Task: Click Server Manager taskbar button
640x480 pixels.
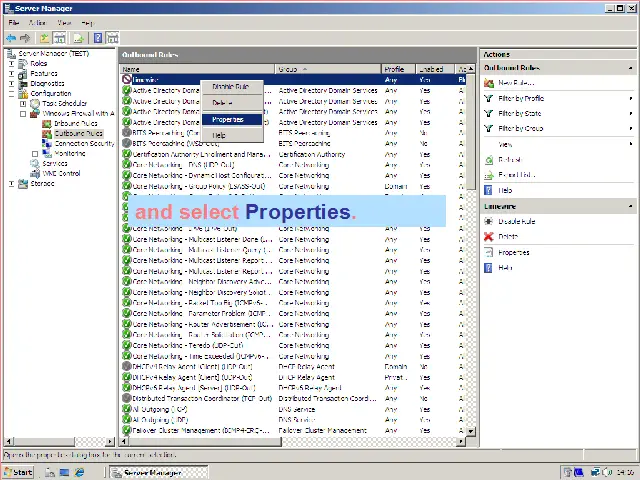Action: 159,472
